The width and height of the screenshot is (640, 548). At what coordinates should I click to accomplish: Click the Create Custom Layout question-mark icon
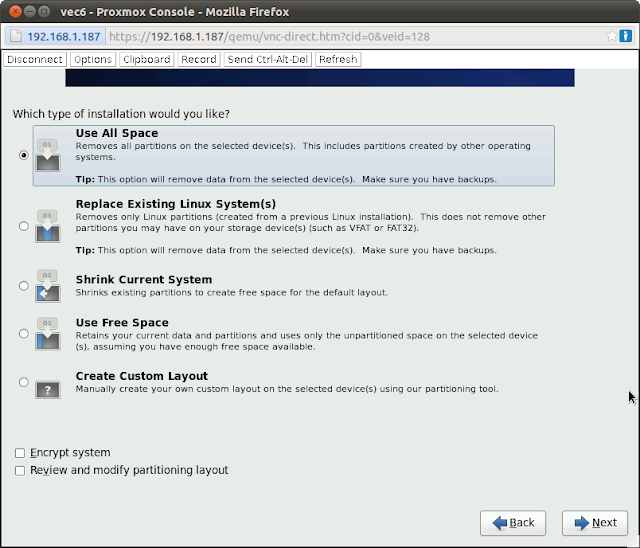(x=48, y=386)
